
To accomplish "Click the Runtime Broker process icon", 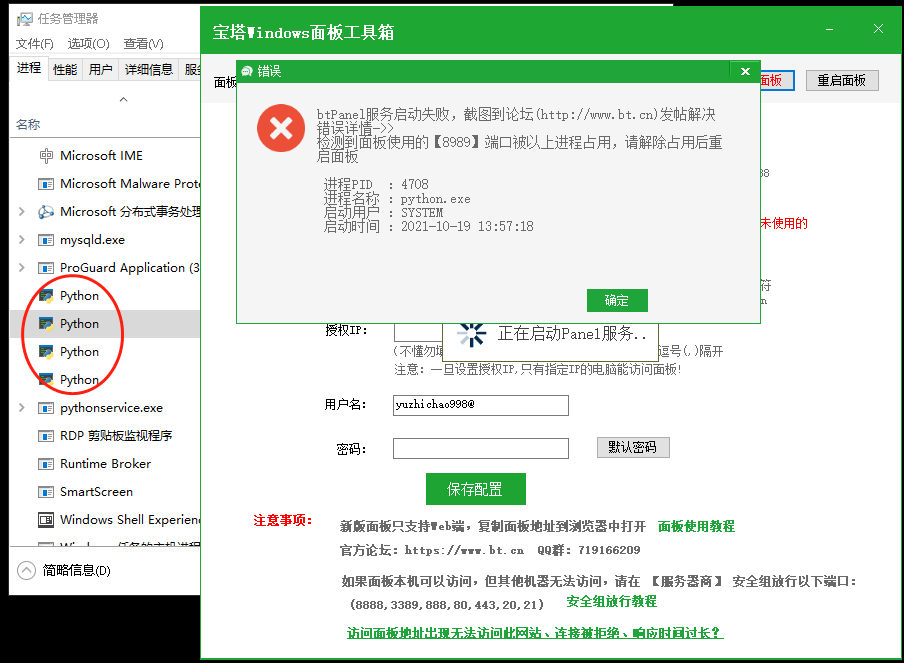I will 46,464.
